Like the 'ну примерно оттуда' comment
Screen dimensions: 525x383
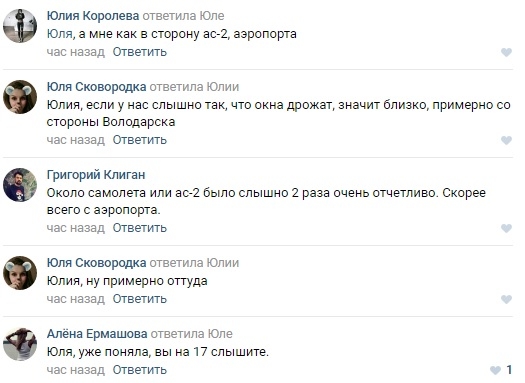506,299
